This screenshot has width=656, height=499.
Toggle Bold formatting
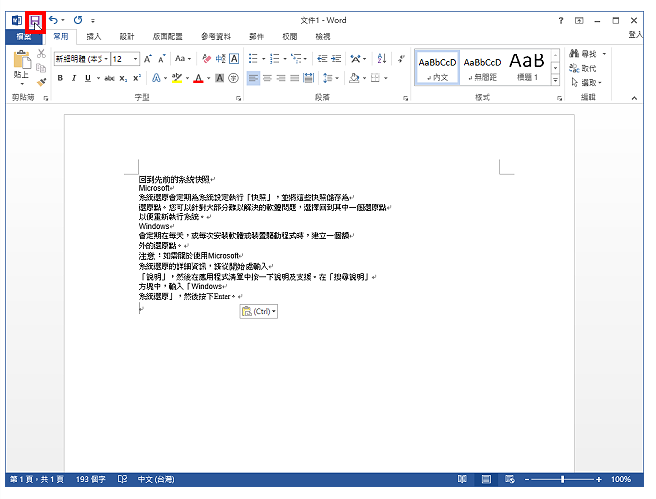click(60, 78)
